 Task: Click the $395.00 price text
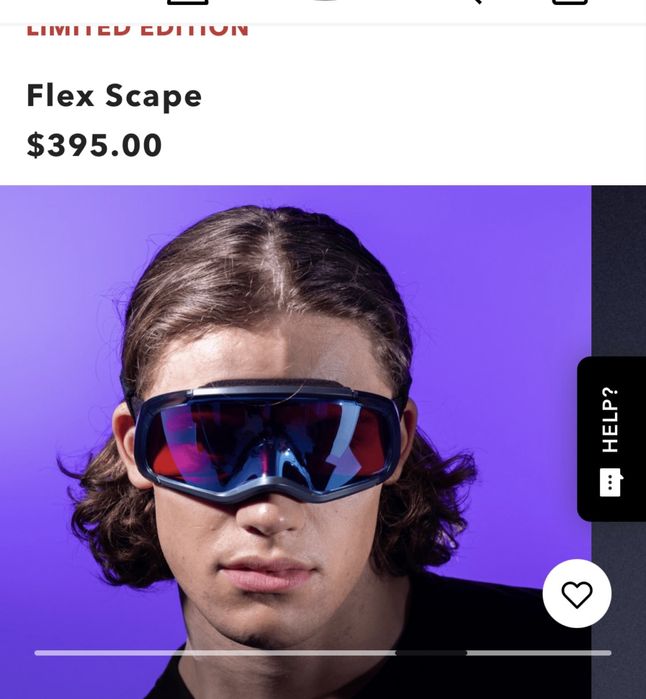[x=94, y=145]
